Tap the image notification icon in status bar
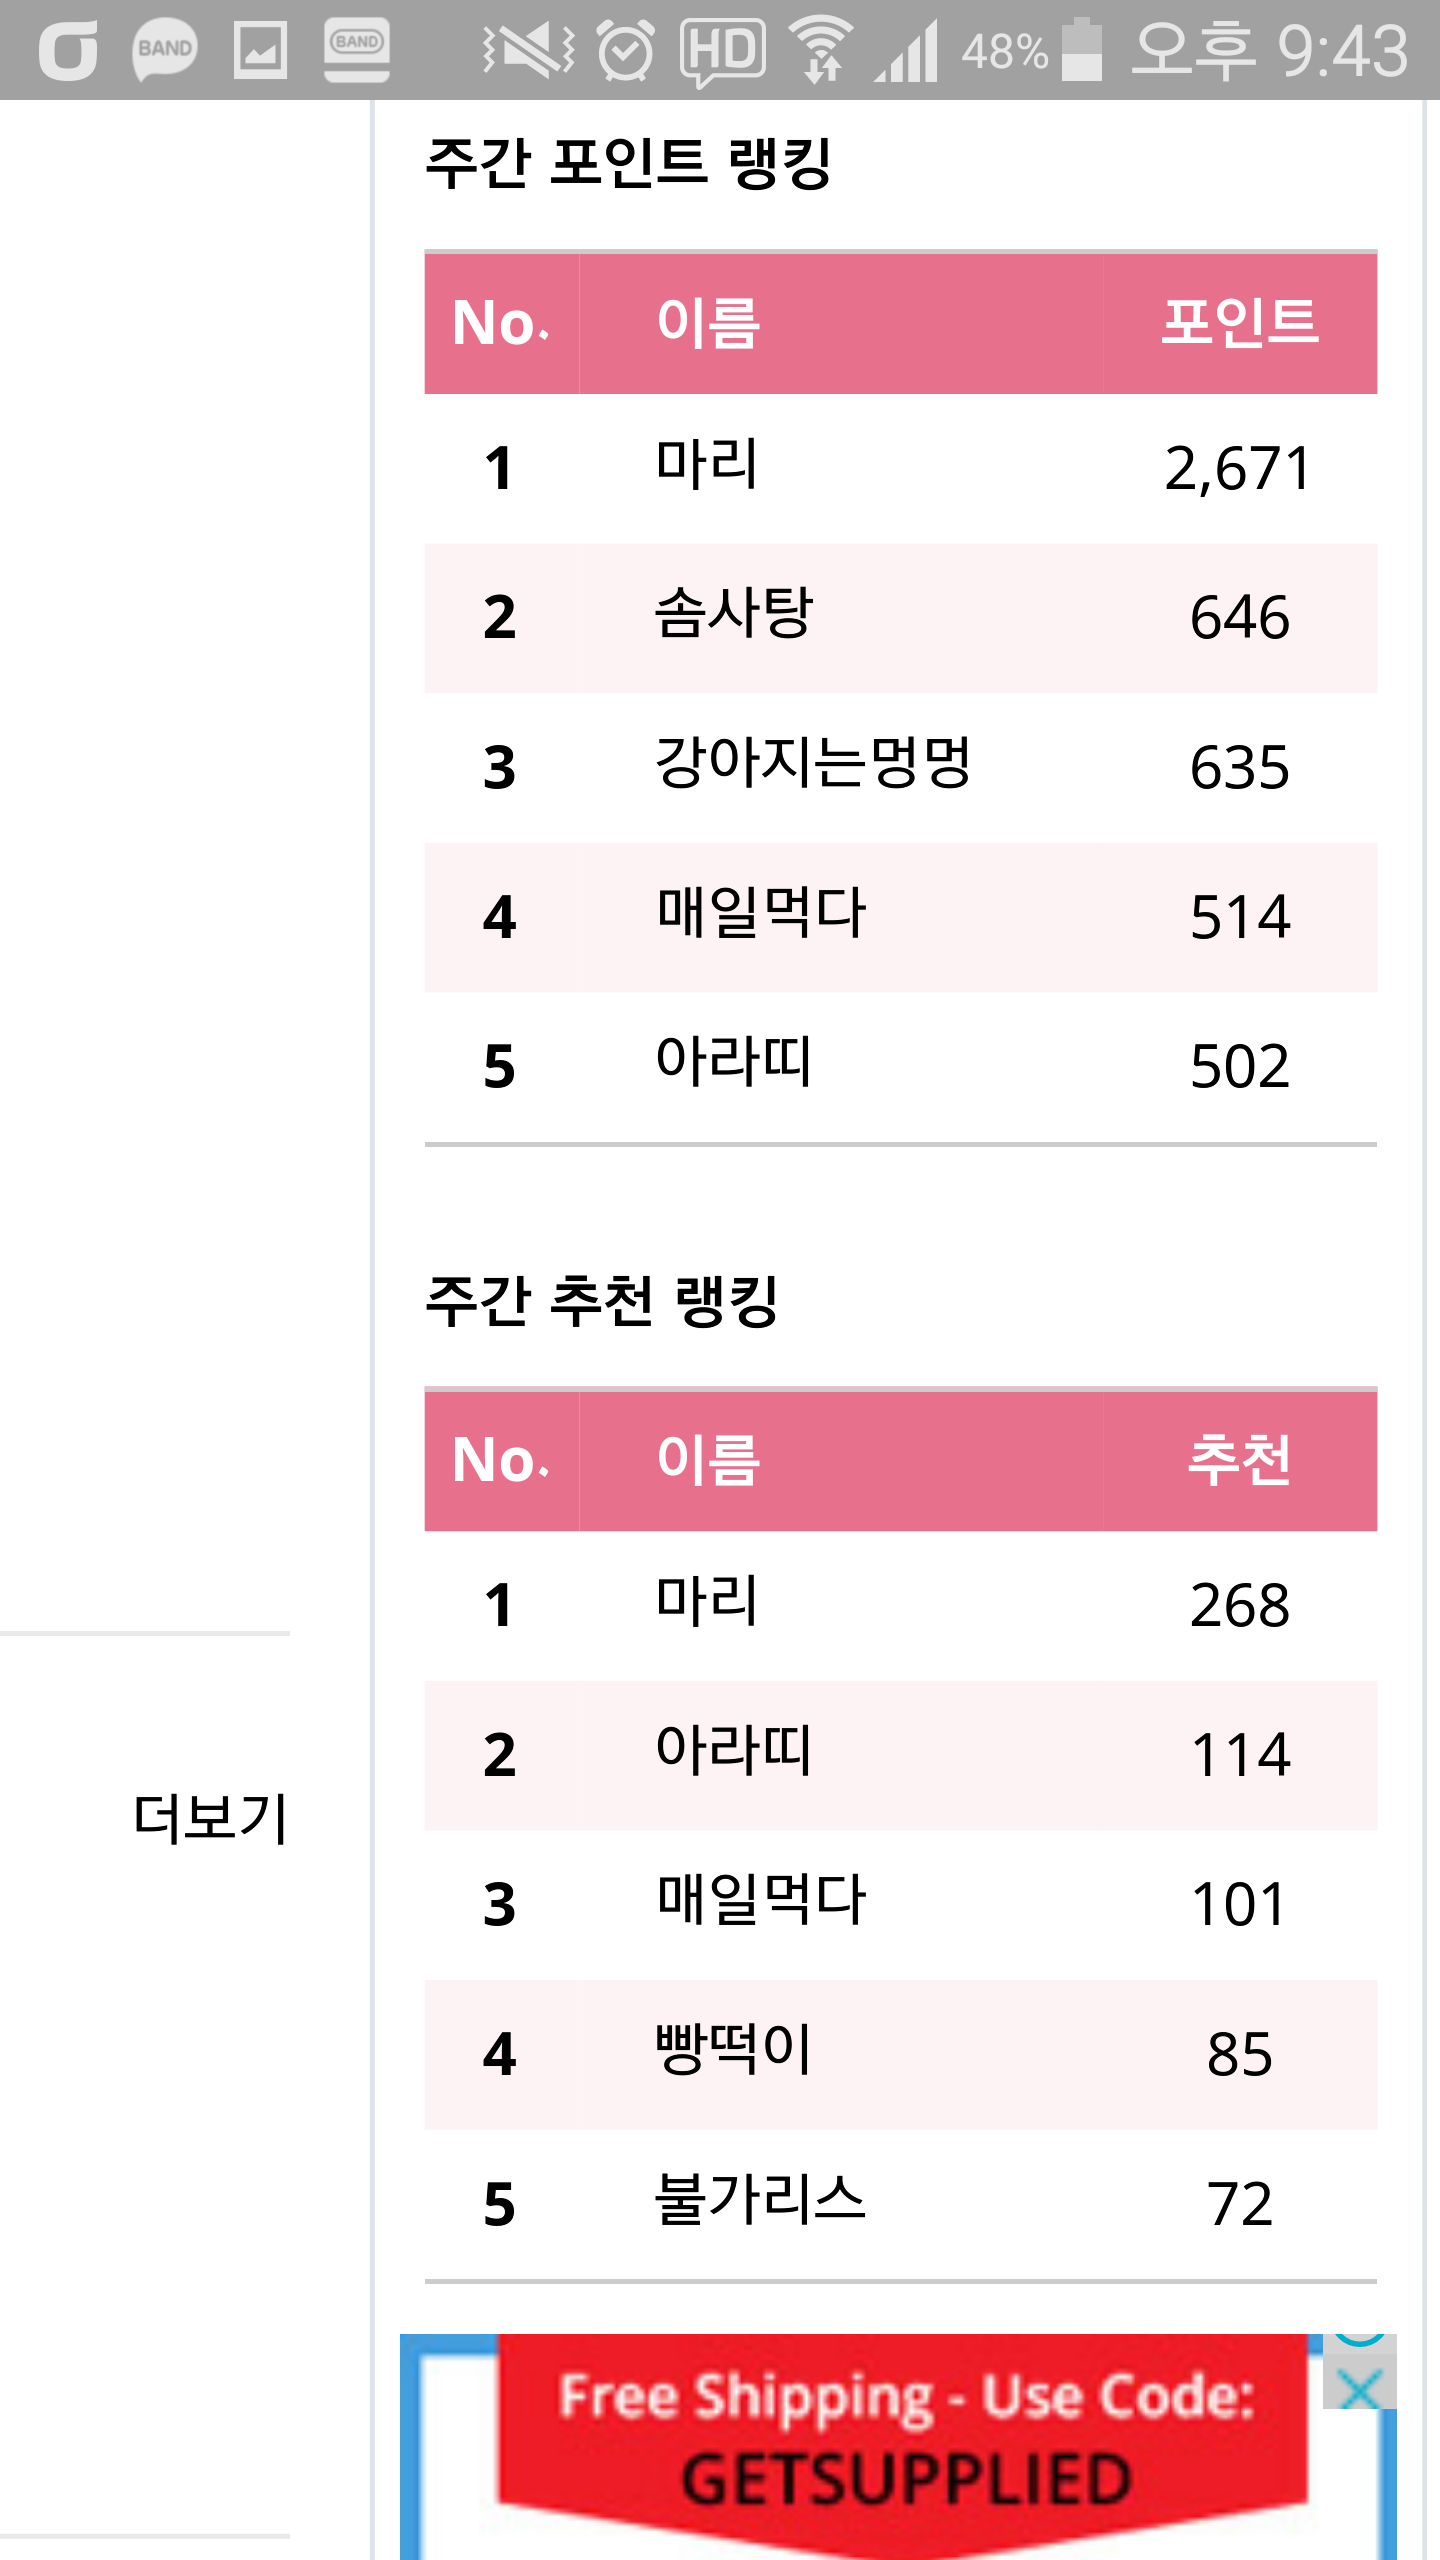Viewport: 1440px width, 2560px height. [x=260, y=50]
